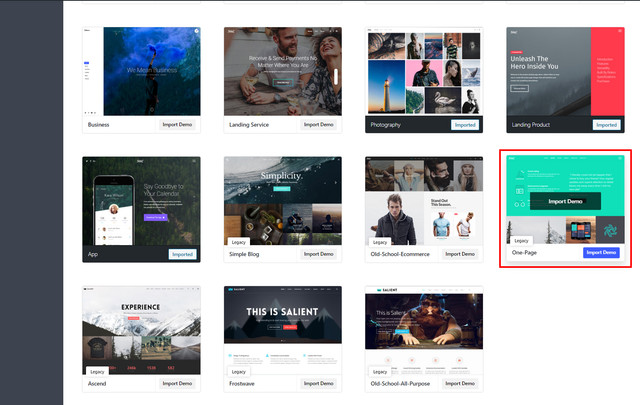Image resolution: width=640 pixels, height=405 pixels.
Task: Import the Old-School-All-Purpose demo
Action: point(460,383)
